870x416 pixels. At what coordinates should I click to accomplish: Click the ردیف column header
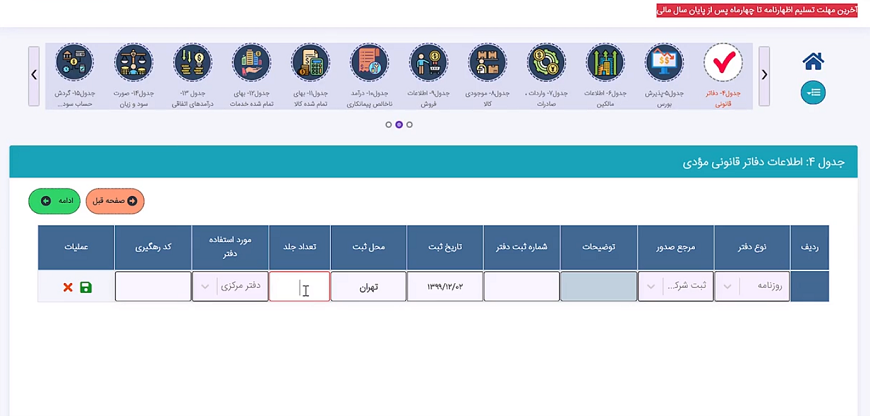(810, 247)
